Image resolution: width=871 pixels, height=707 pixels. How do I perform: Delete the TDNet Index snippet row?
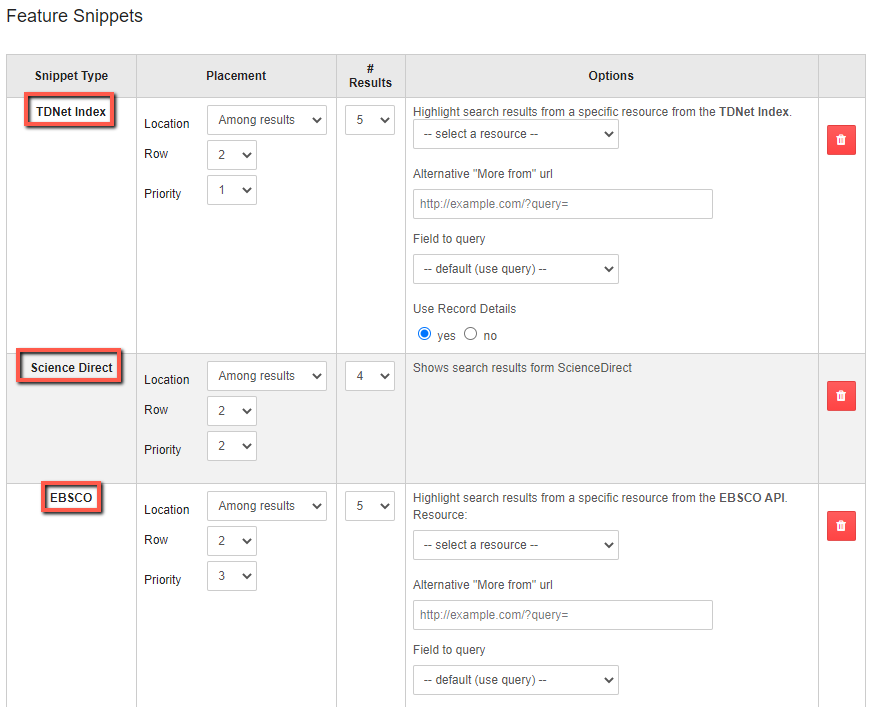pyautogui.click(x=841, y=140)
